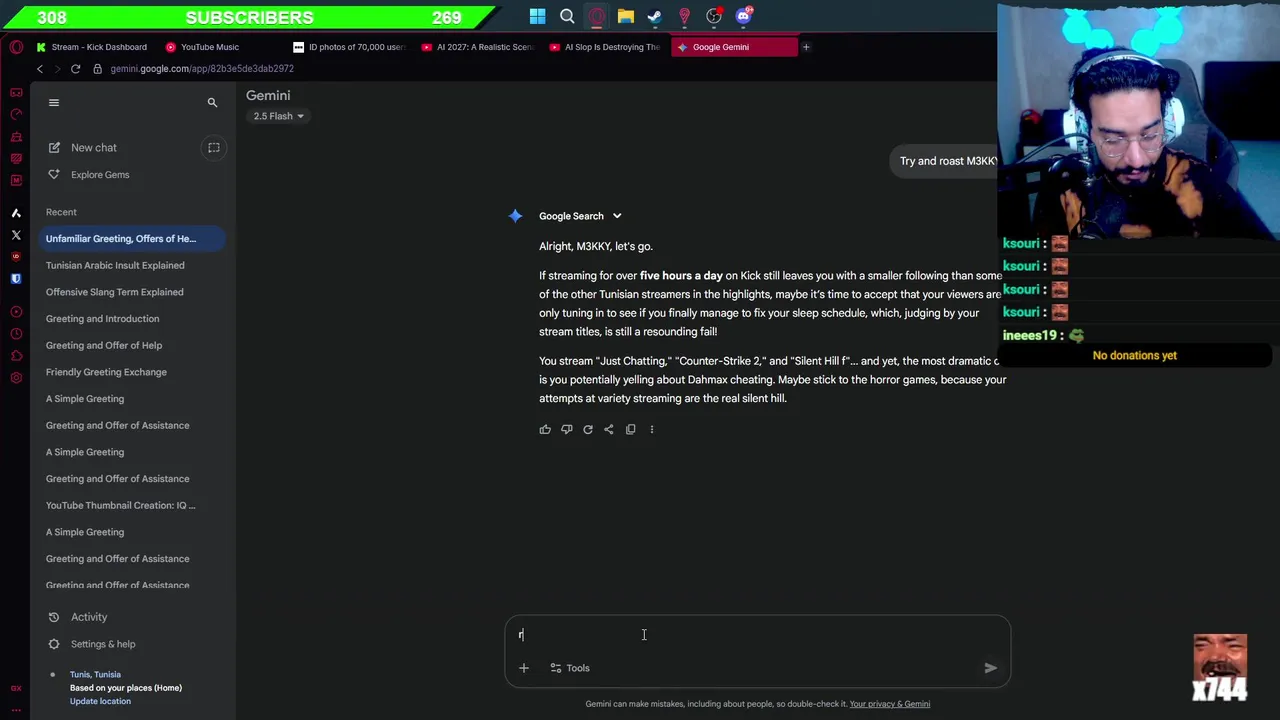Click the search icon in Gemini sidebar
Viewport: 1280px width, 720px height.
click(x=212, y=102)
